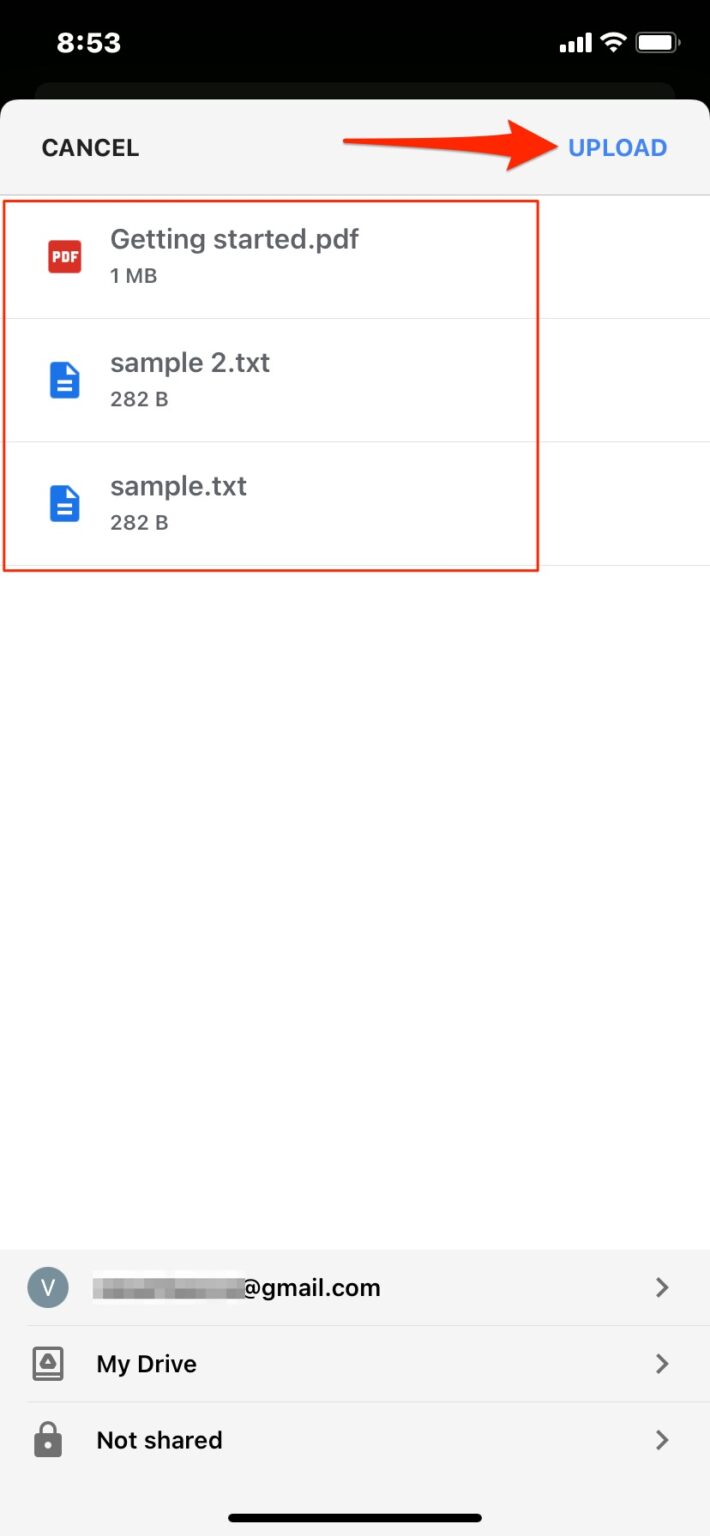Image resolution: width=710 pixels, height=1536 pixels.
Task: Tap the account avatar with letter V
Action: point(48,1288)
